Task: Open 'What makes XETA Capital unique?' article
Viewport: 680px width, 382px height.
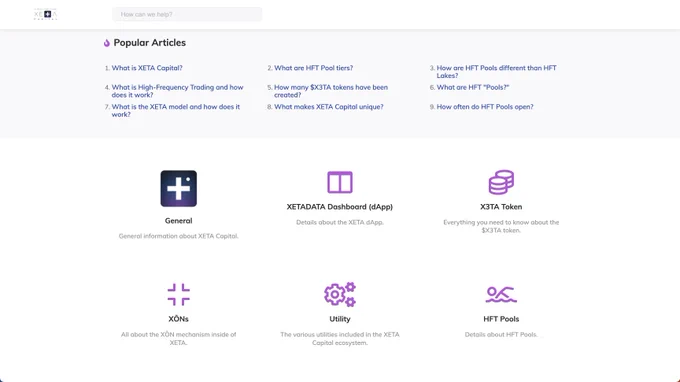Action: (329, 107)
